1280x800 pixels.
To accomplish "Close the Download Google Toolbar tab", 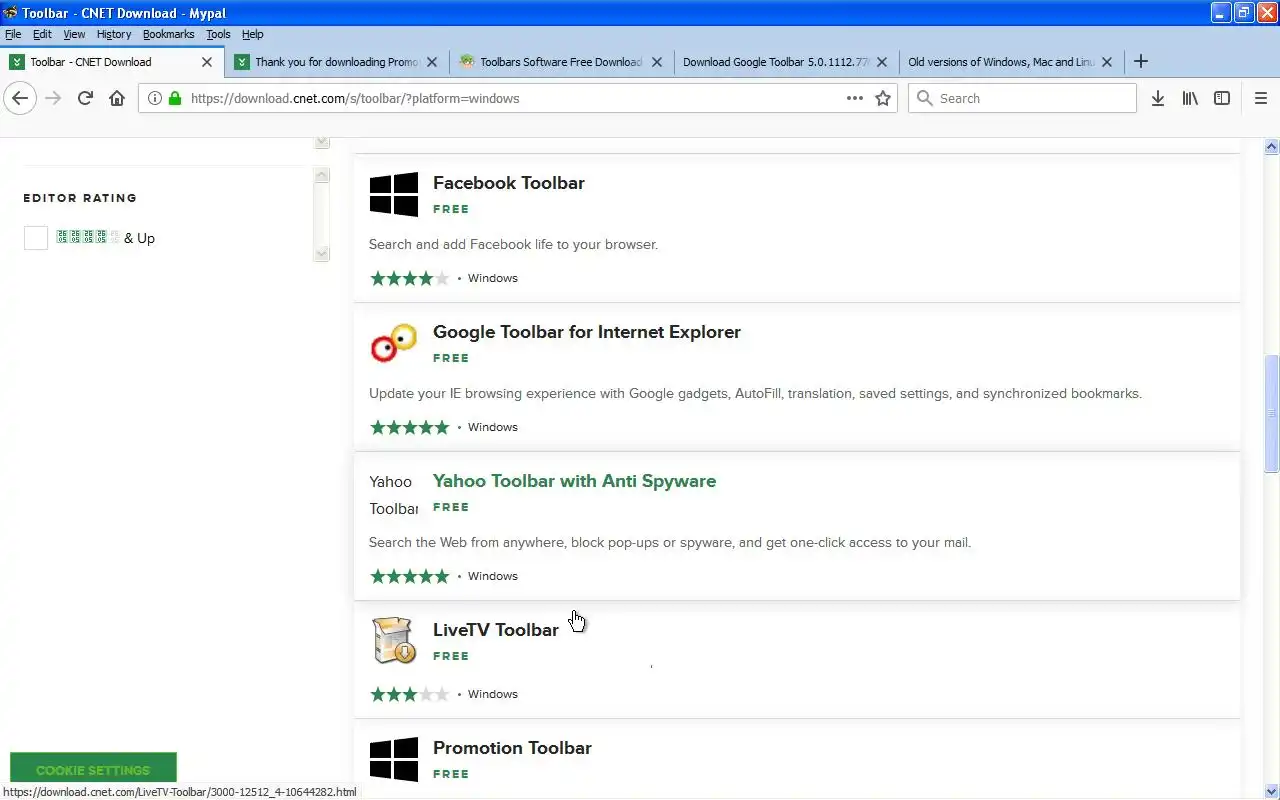I will click(x=882, y=61).
